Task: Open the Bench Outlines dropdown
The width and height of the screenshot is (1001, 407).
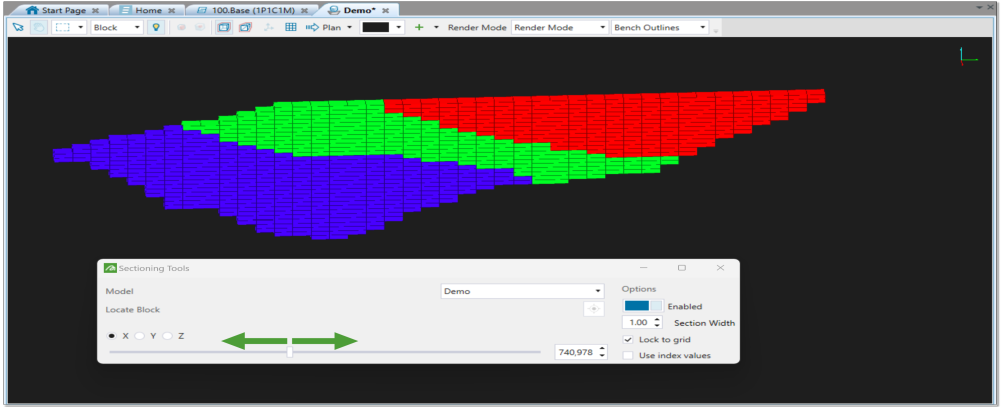Action: click(660, 28)
